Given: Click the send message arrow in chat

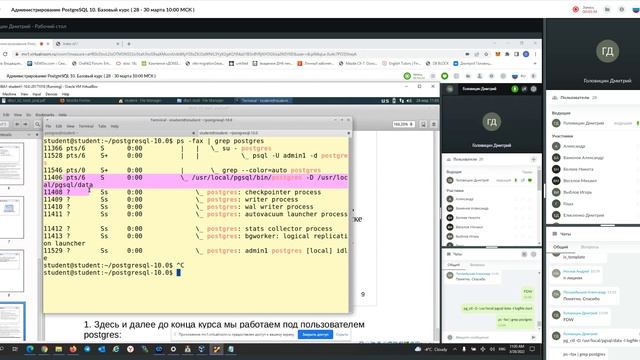Looking at the screenshot, I should pos(533,337).
